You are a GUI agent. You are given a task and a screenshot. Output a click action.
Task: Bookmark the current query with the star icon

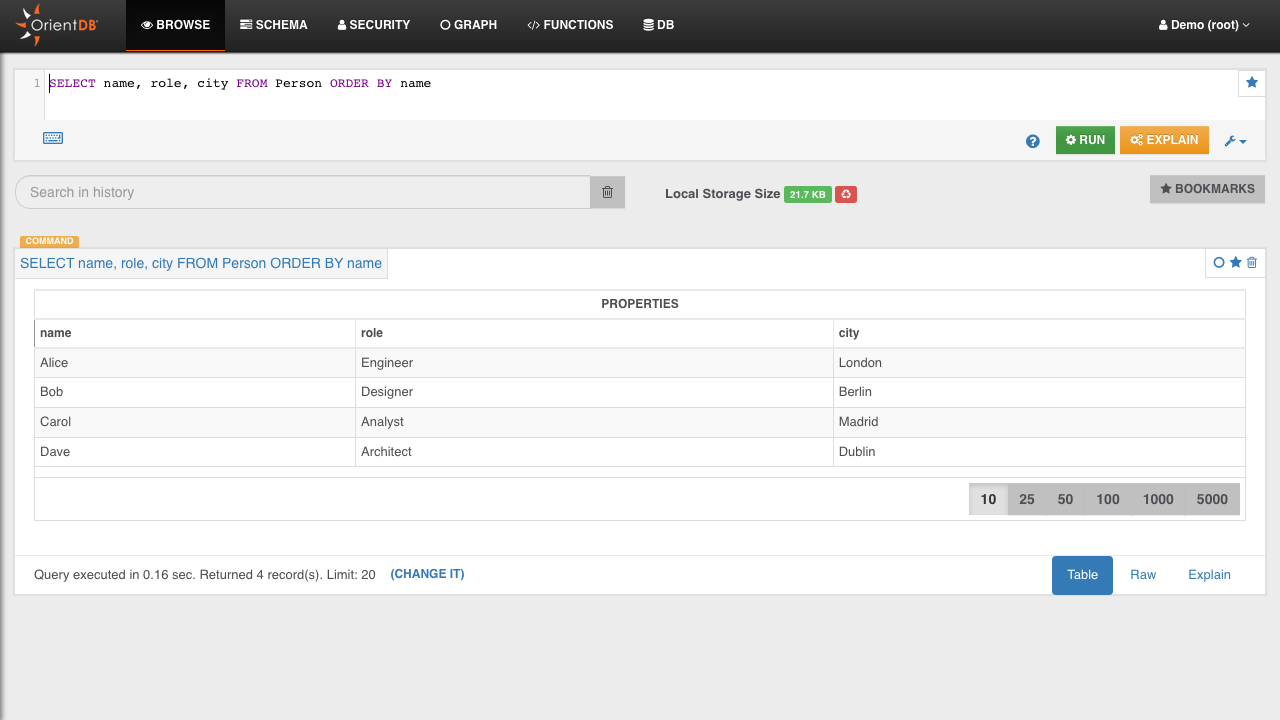(1252, 83)
